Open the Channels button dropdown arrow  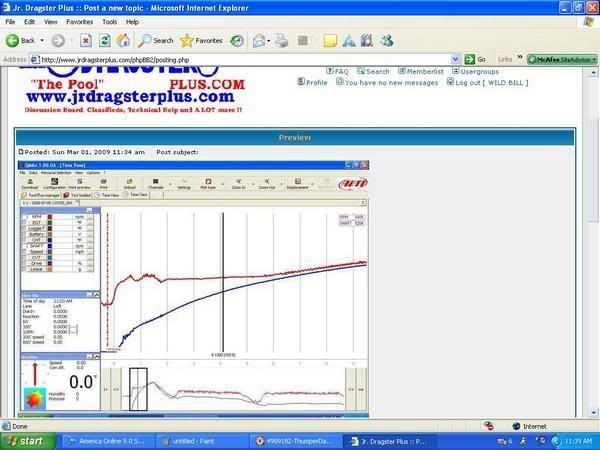coord(170,184)
